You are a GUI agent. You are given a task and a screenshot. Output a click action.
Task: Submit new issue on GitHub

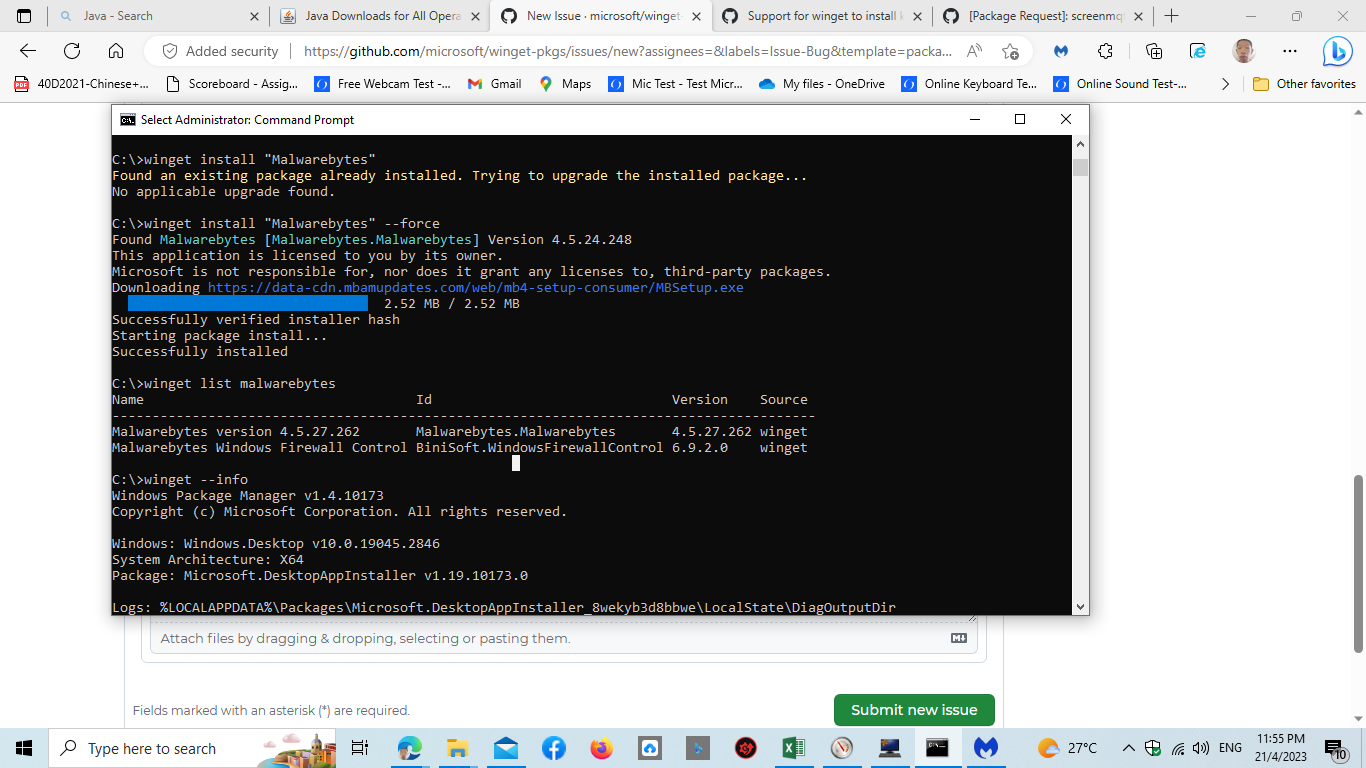(x=914, y=710)
